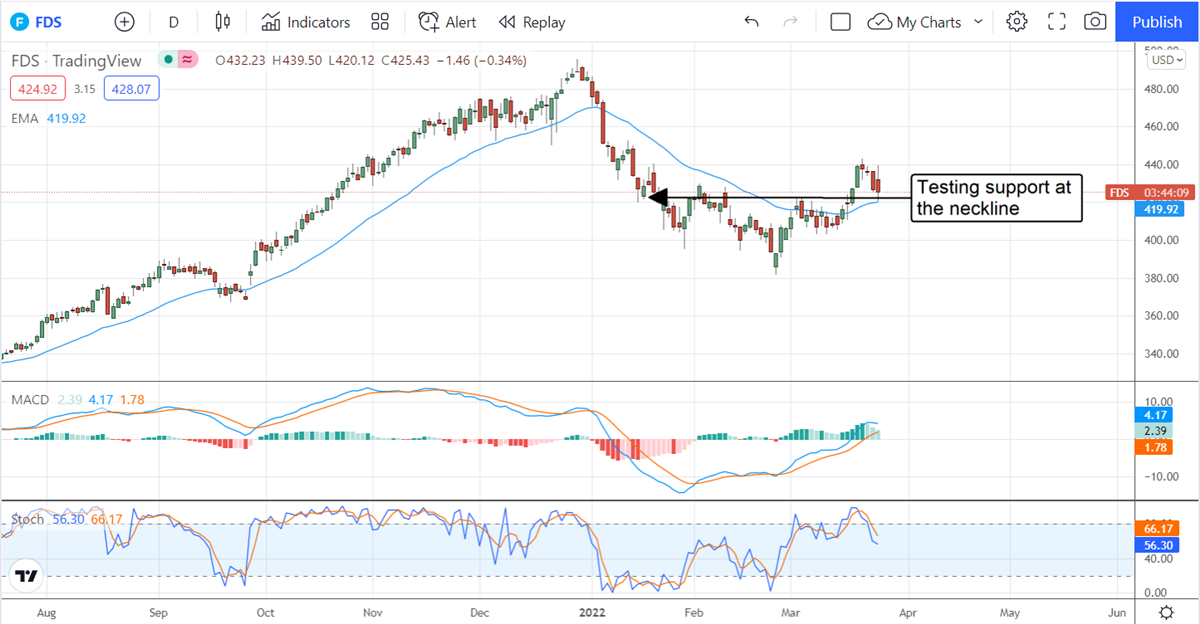The image size is (1200, 624).
Task: Enter fullscreen mode
Action: click(1056, 22)
